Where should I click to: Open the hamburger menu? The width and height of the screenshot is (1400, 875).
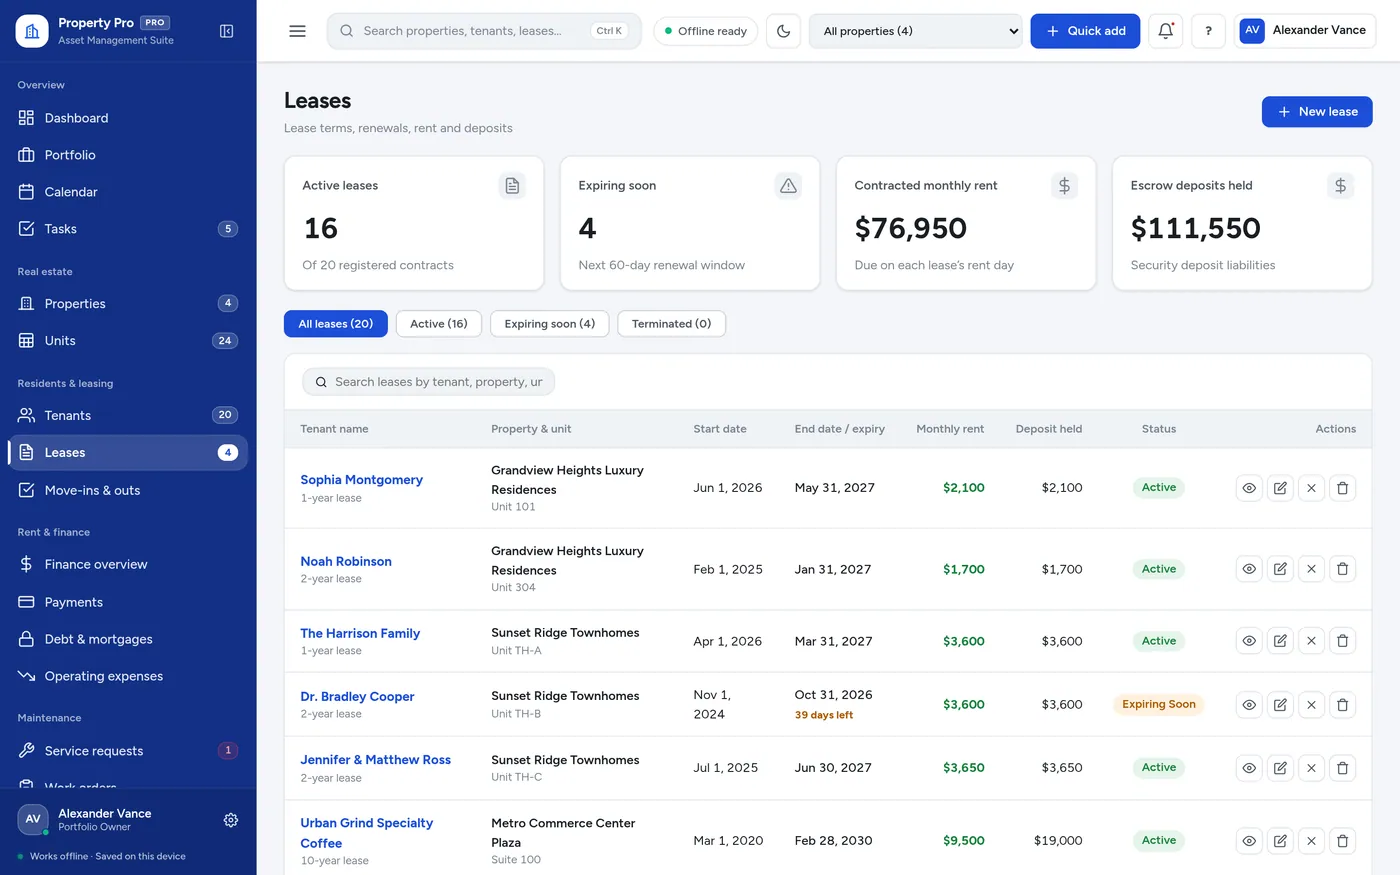(297, 31)
